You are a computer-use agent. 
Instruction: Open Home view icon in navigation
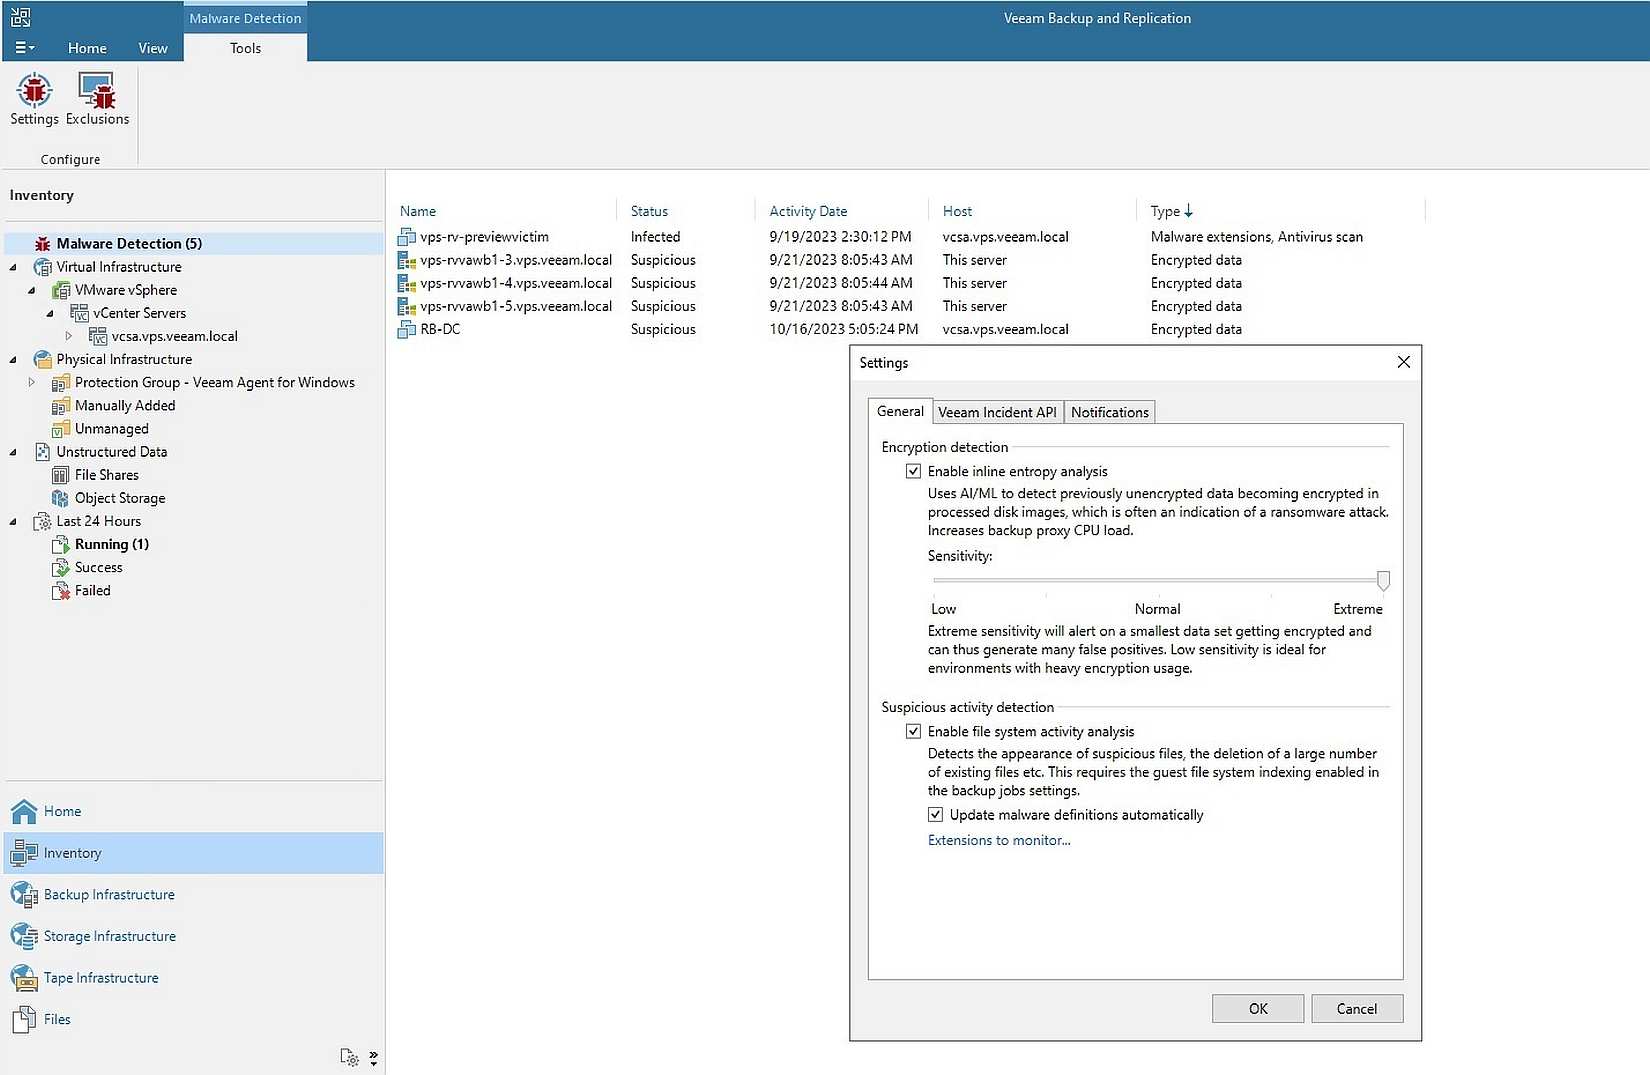click(24, 811)
